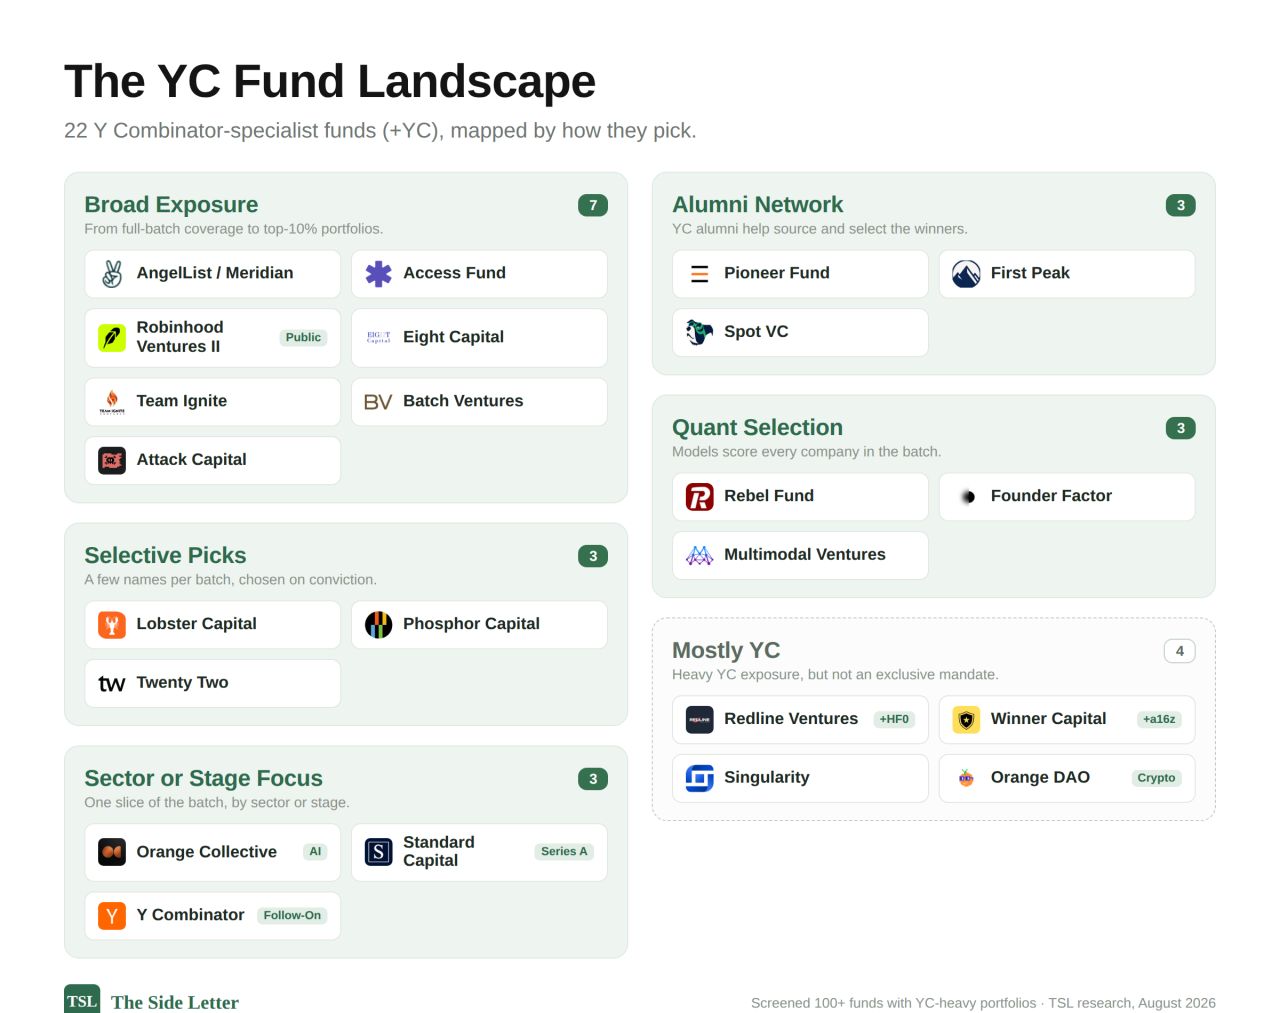Screen dimensions: 1280x1013
Task: Click the AngelList / Meridian fund name
Action: coord(215,273)
